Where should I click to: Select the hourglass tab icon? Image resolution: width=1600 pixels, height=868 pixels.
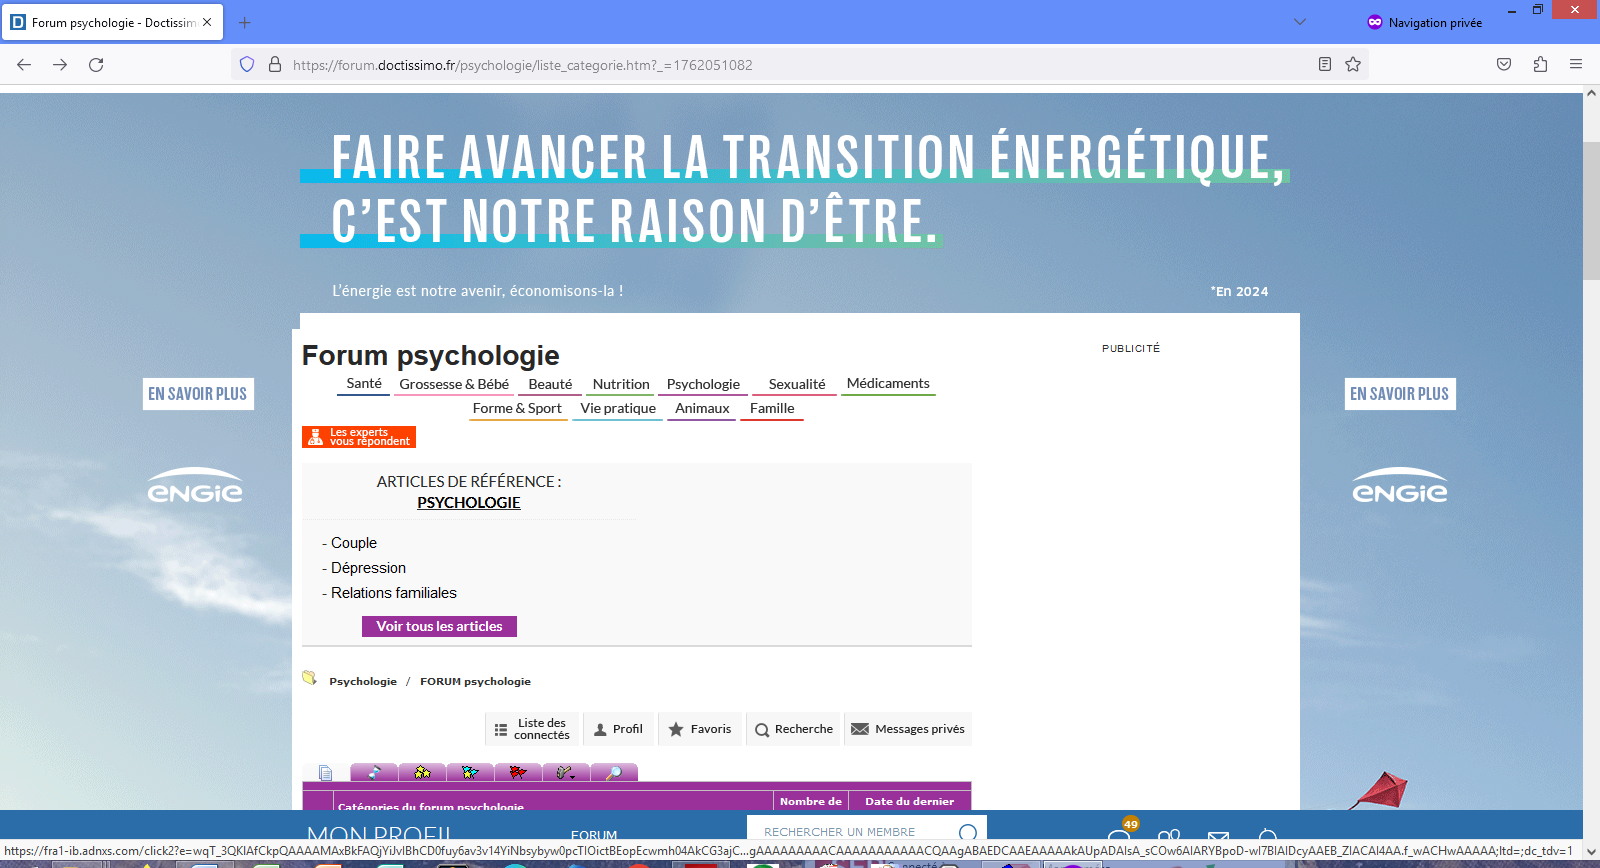pos(374,772)
